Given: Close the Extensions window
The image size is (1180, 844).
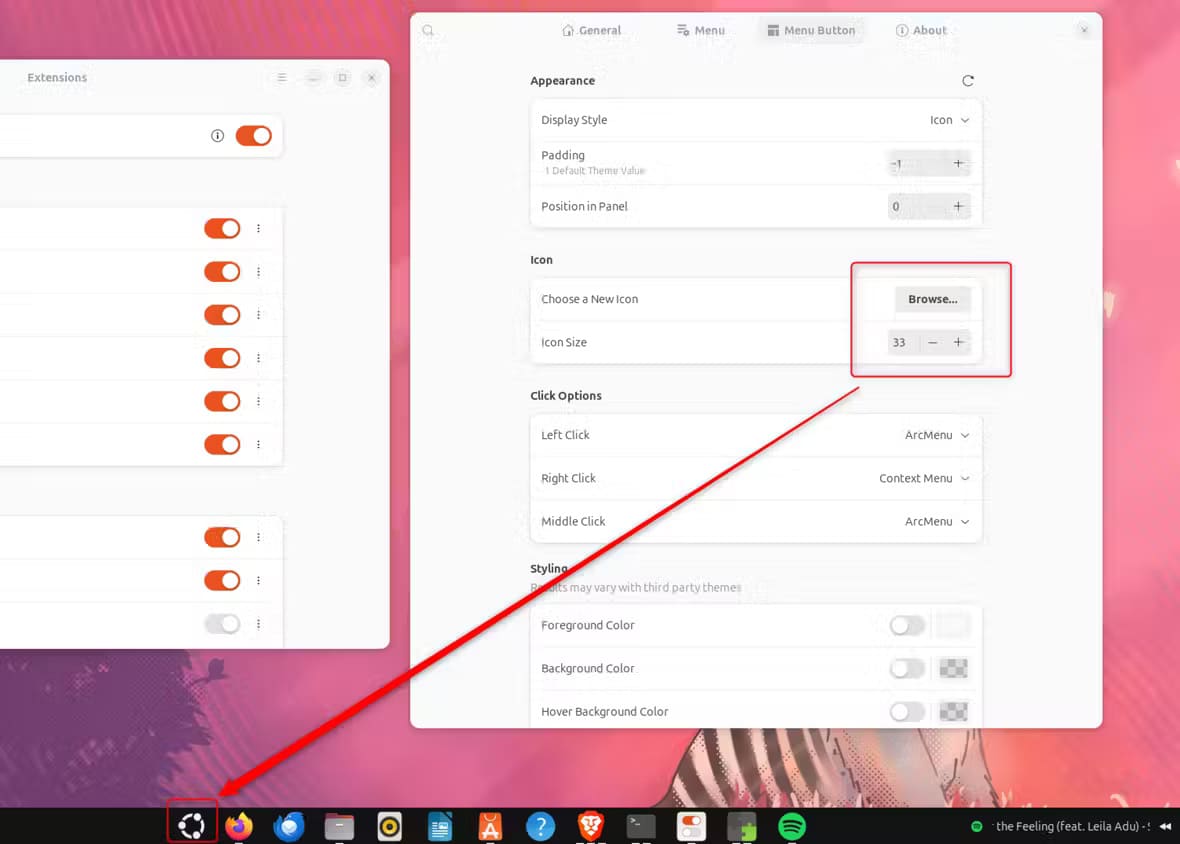Looking at the screenshot, I should [x=372, y=77].
